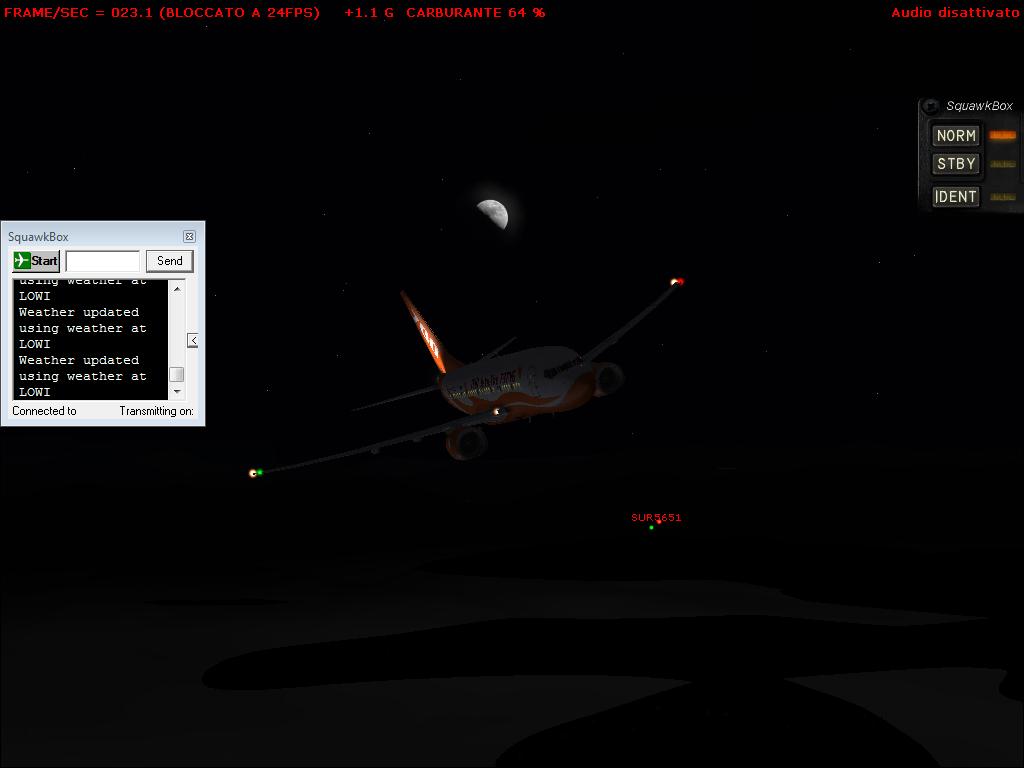Click the SquawkBox Start button
Image resolution: width=1024 pixels, height=768 pixels.
point(36,261)
